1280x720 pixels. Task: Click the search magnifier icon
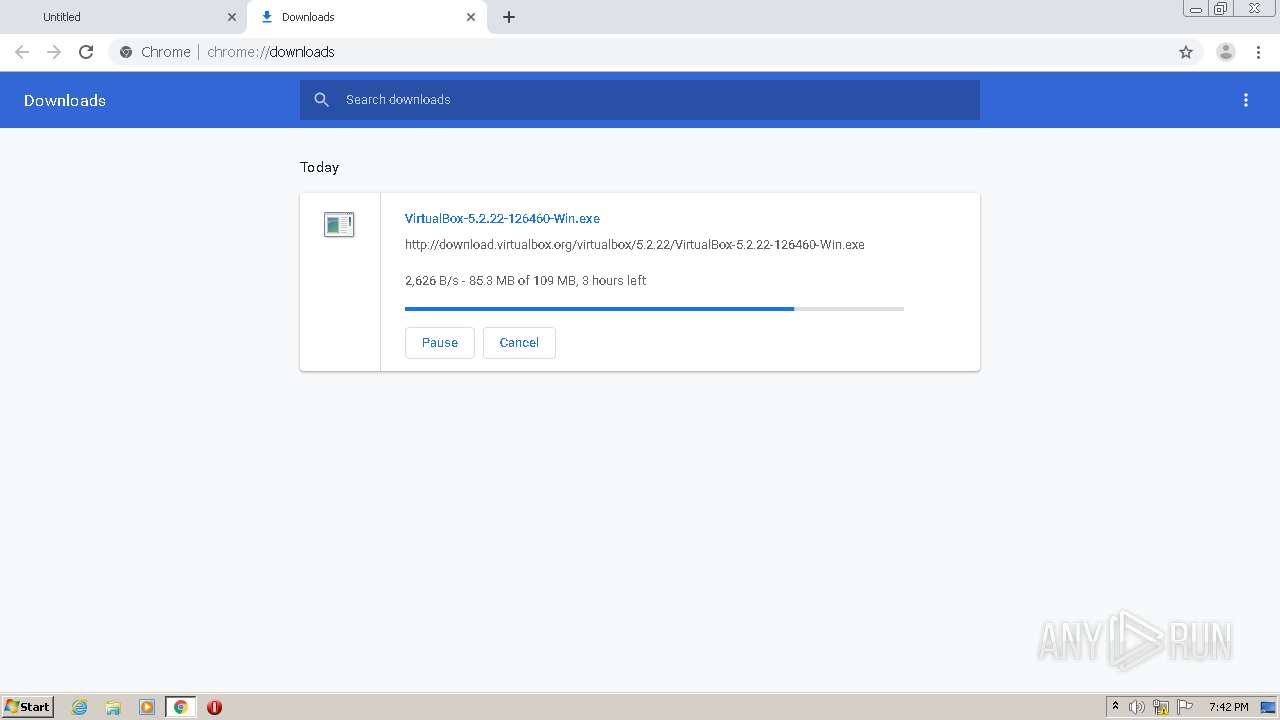point(321,99)
